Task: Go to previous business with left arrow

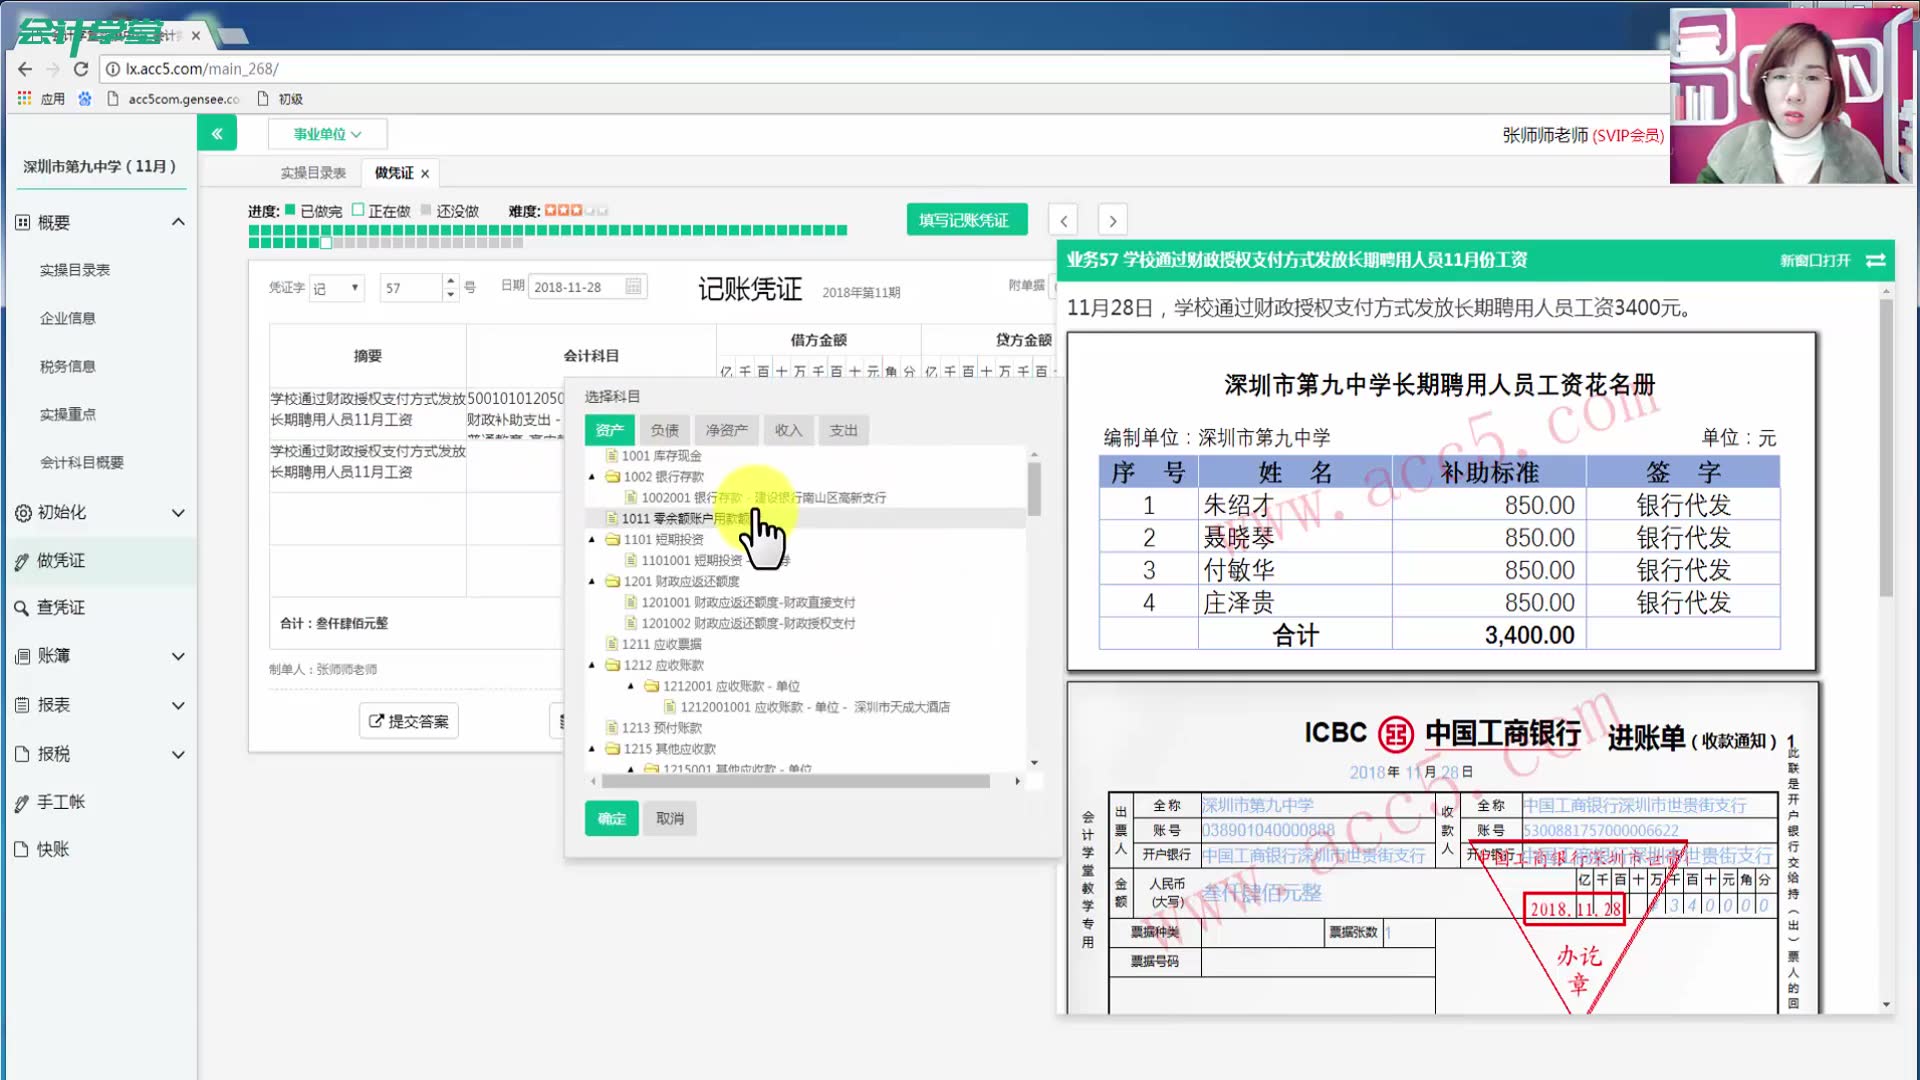Action: [x=1063, y=220]
